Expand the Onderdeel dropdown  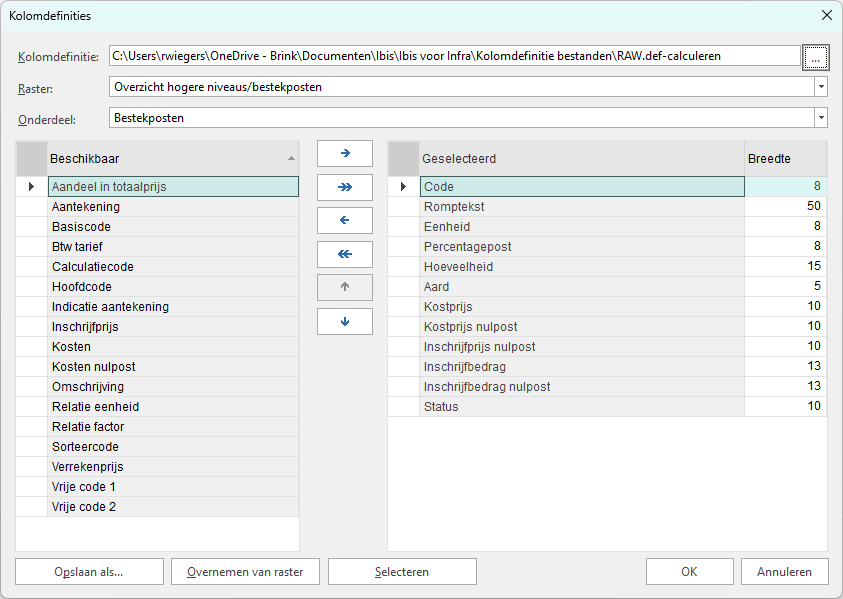(x=821, y=118)
